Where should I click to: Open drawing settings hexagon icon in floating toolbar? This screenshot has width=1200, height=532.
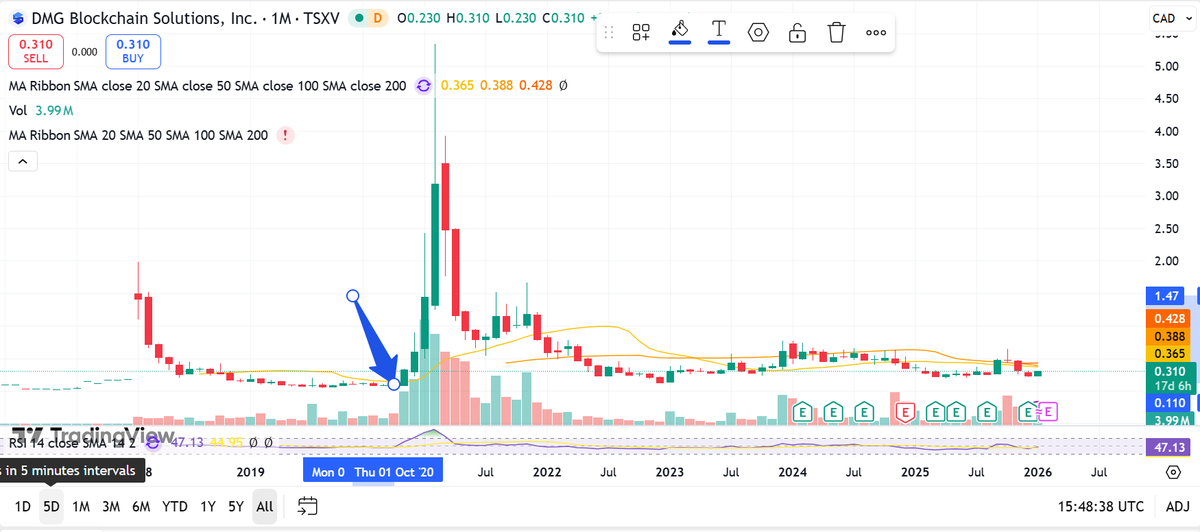point(758,33)
